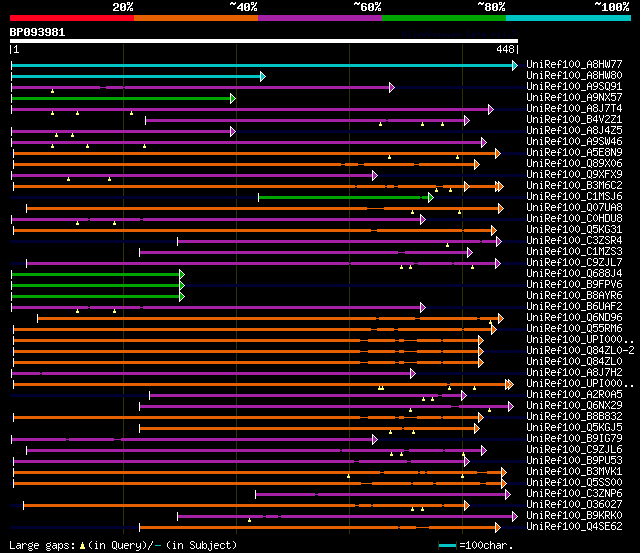Select the UniRef100_B9PU53 label
Viewport: 640px width, 553px height.
574,461
